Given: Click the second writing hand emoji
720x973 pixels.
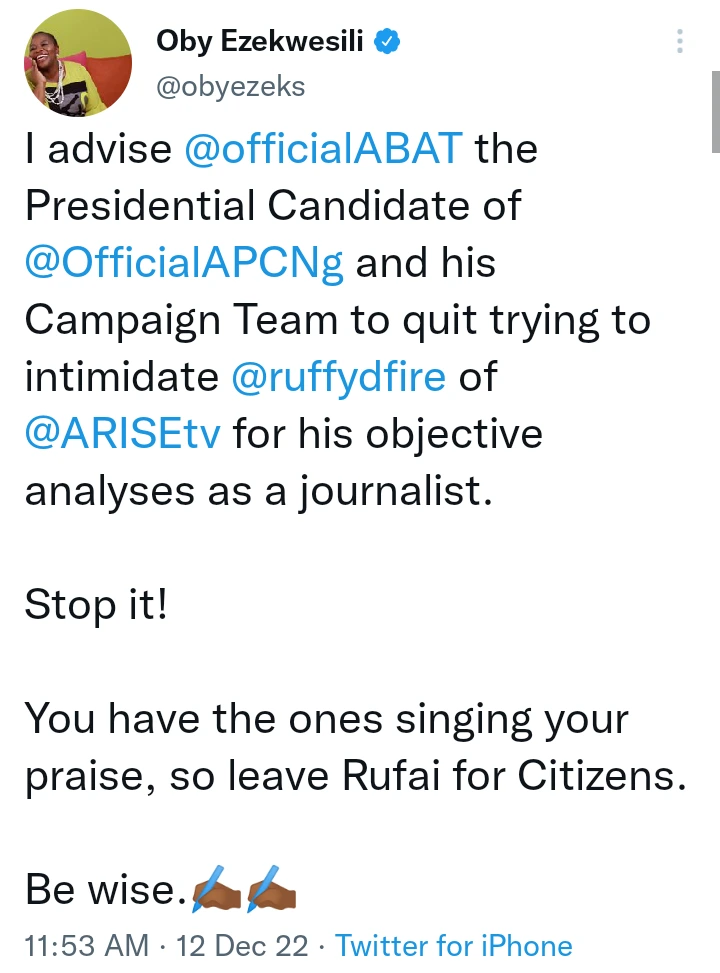Looking at the screenshot, I should [x=270, y=889].
